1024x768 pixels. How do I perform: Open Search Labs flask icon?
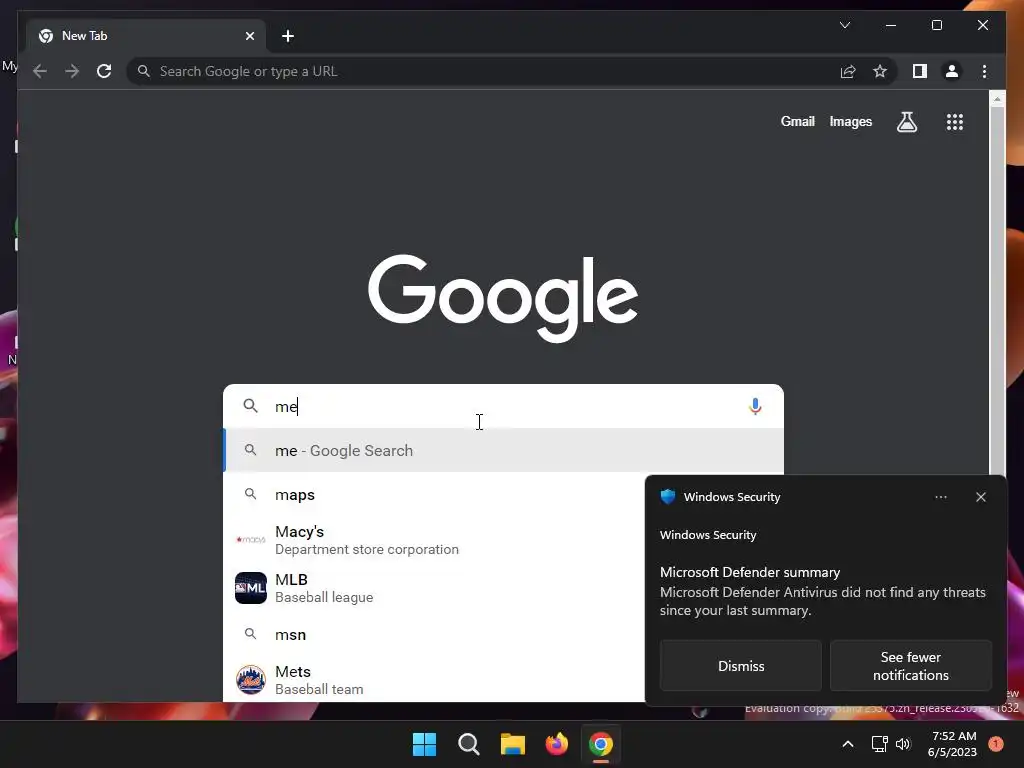coord(906,121)
